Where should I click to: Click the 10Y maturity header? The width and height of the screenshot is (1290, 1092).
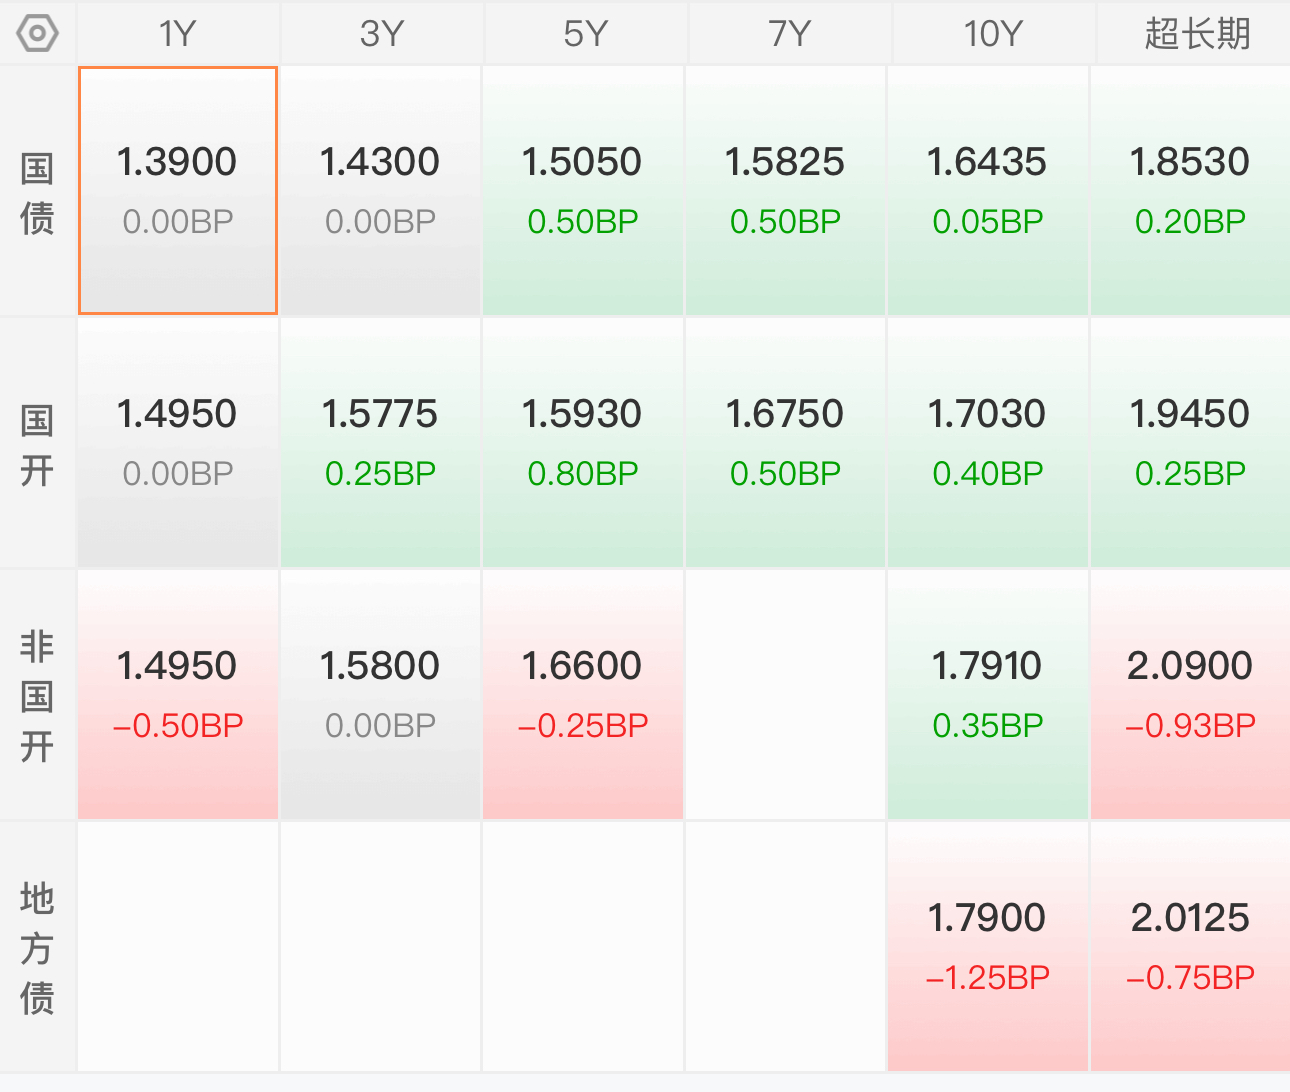click(x=993, y=34)
